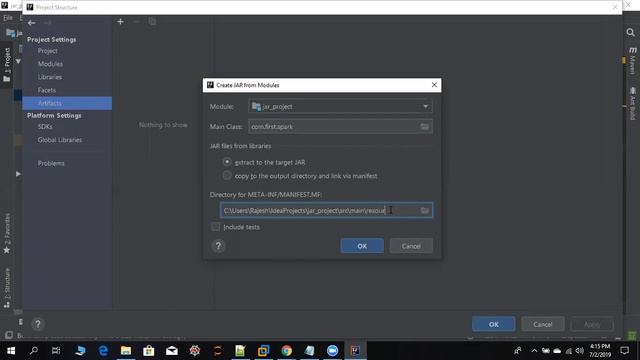Viewport: 640px width, 360px height.
Task: Open Global Libraries settings
Action: pyautogui.click(x=60, y=140)
